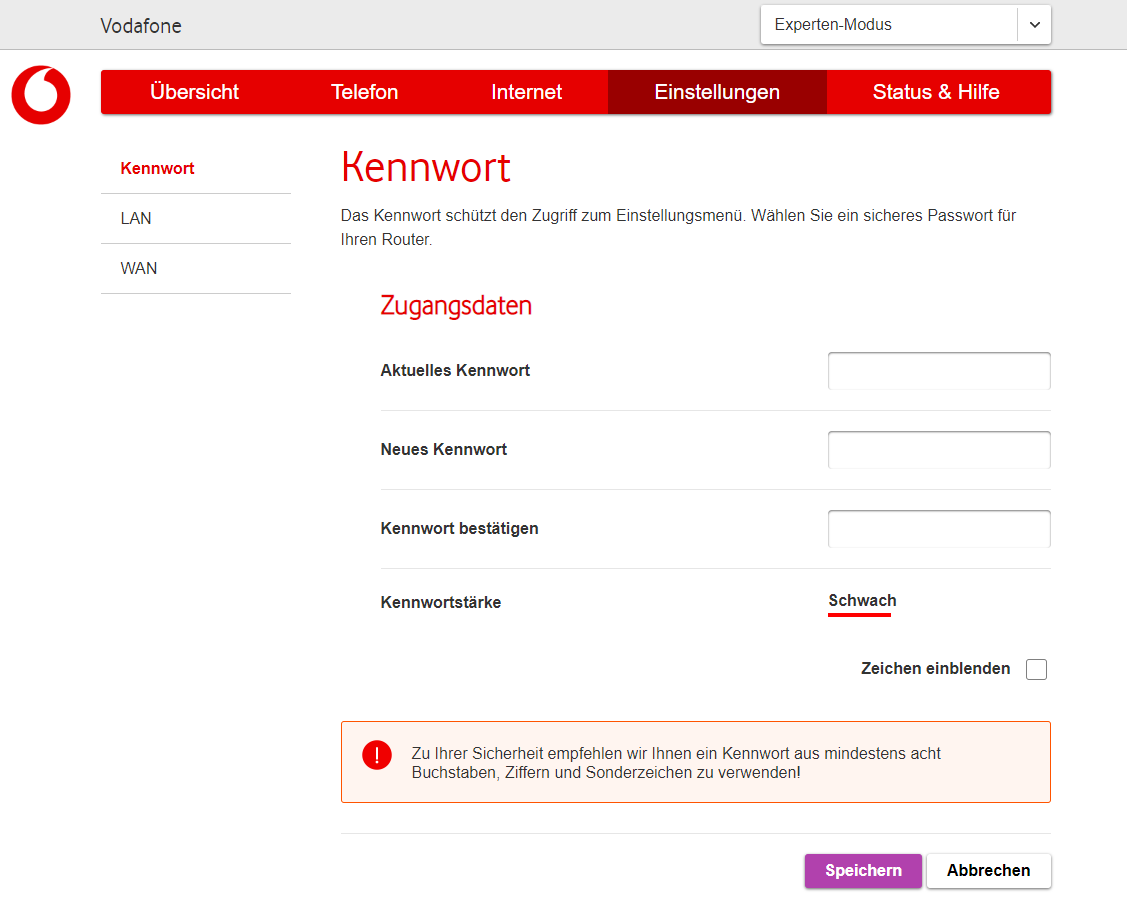The height and width of the screenshot is (915, 1127).
Task: Click the Schwach strength indicator
Action: 862,602
